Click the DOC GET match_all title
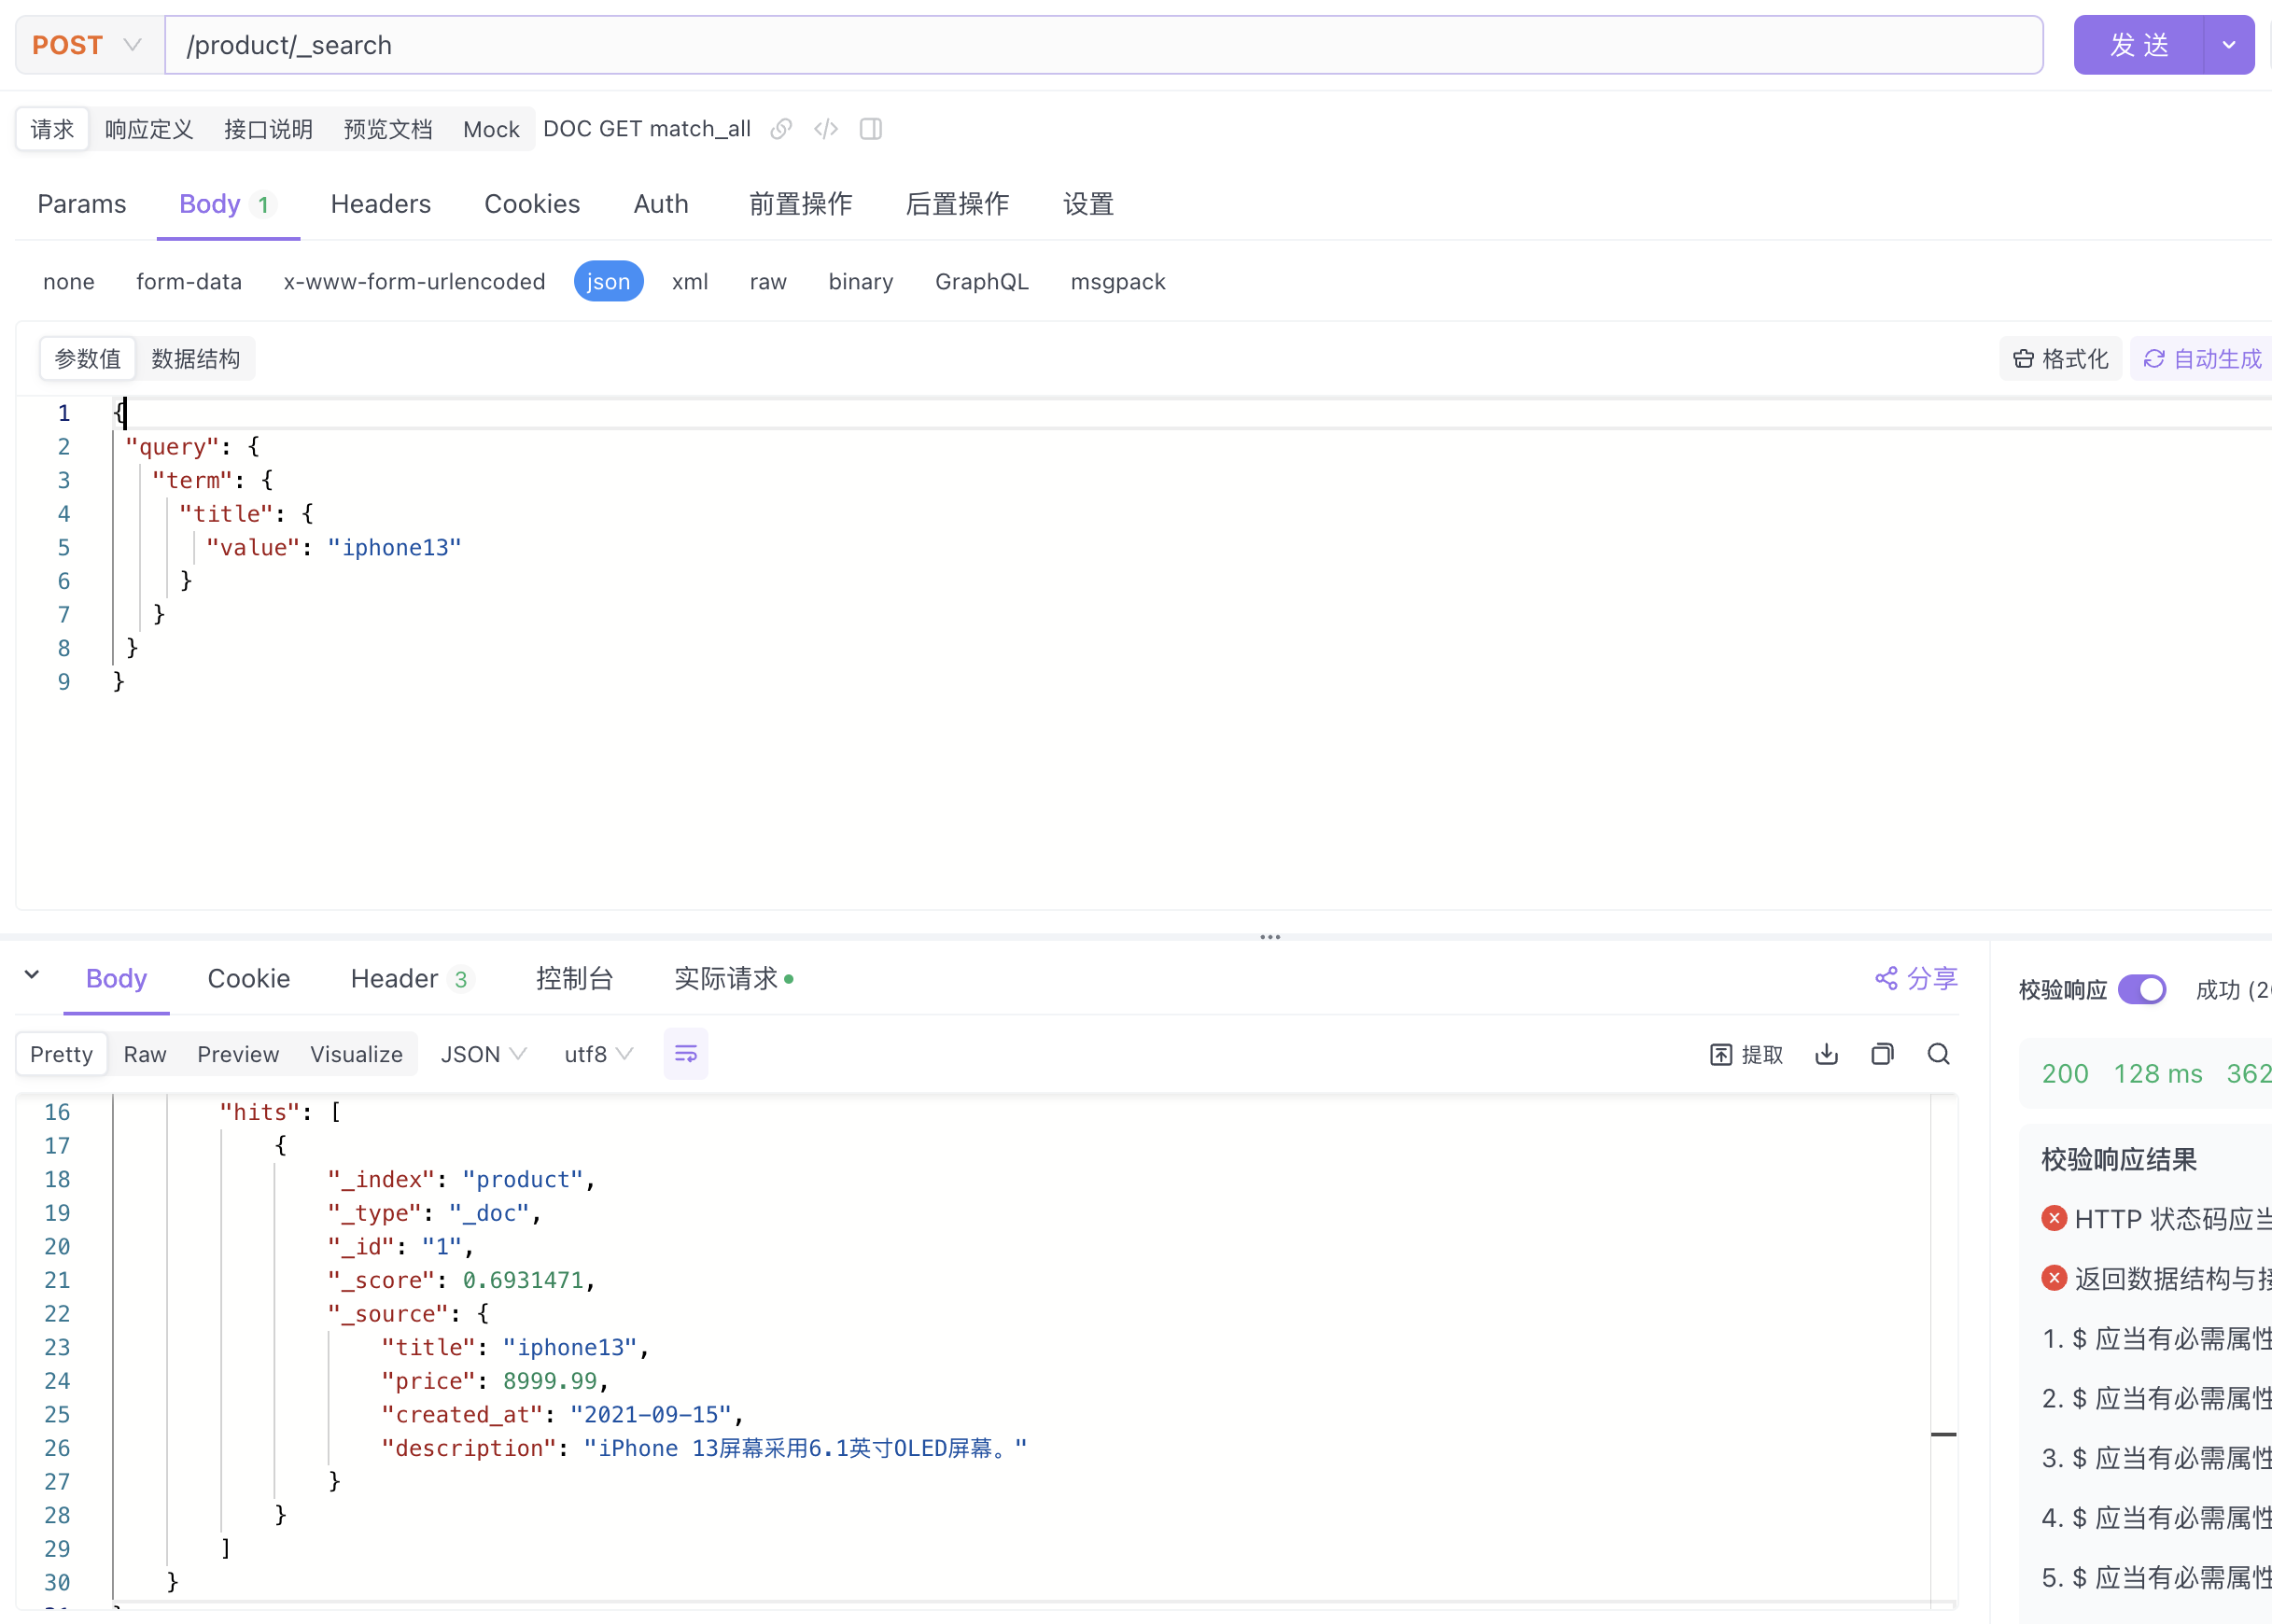Screen dimensions: 2272x1624 (x=647, y=129)
